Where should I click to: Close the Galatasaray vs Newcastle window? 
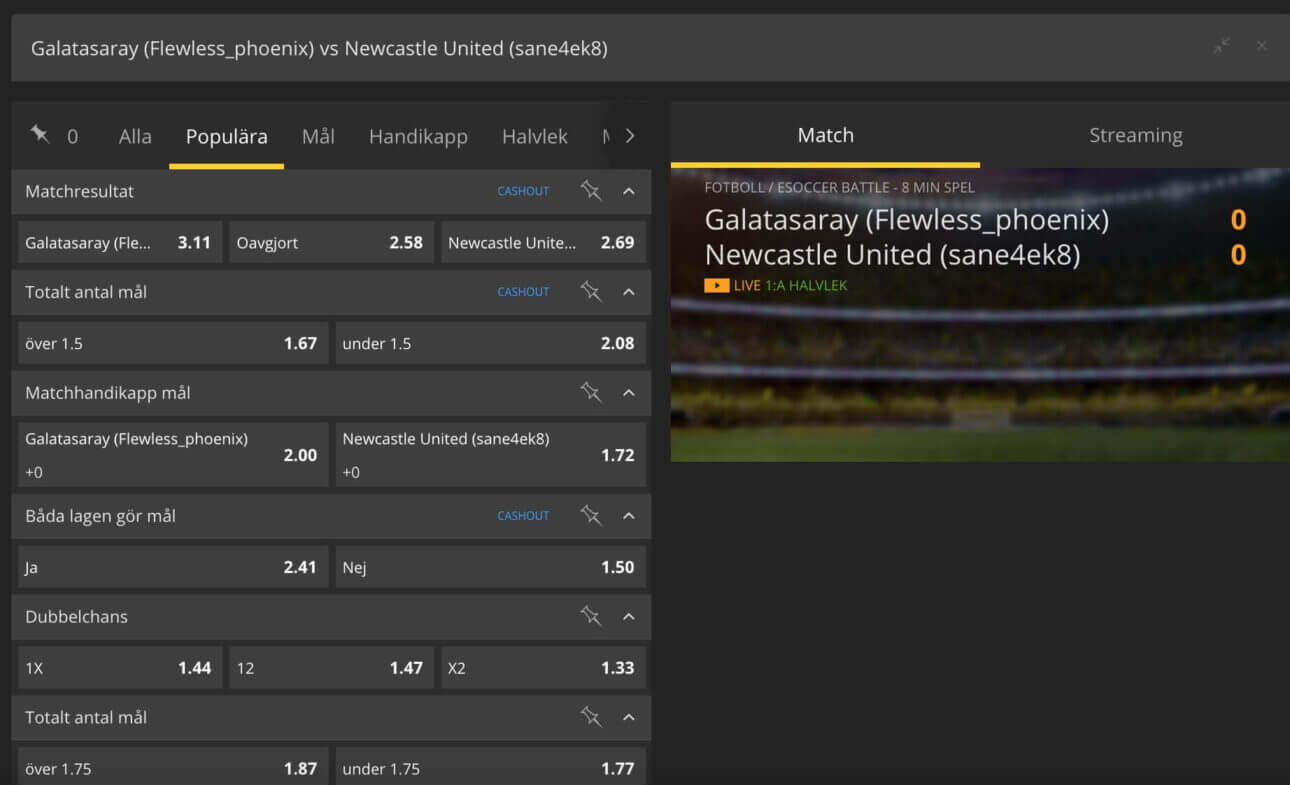pyautogui.click(x=1262, y=46)
